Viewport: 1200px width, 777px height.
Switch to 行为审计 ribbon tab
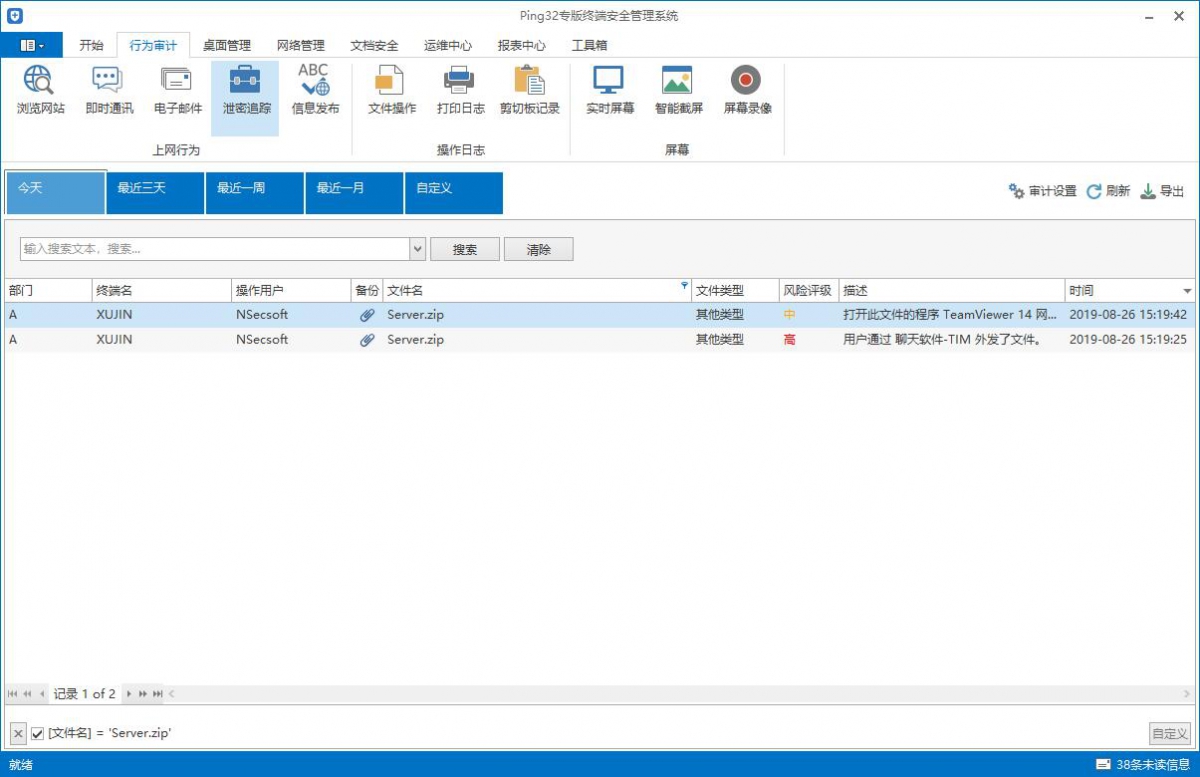tap(153, 45)
